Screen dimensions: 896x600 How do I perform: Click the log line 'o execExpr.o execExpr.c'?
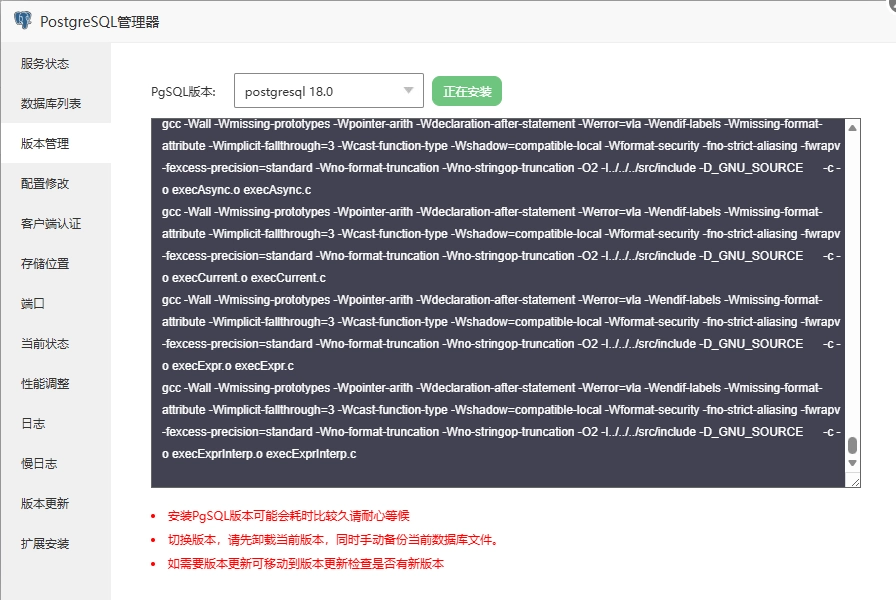(x=227, y=366)
